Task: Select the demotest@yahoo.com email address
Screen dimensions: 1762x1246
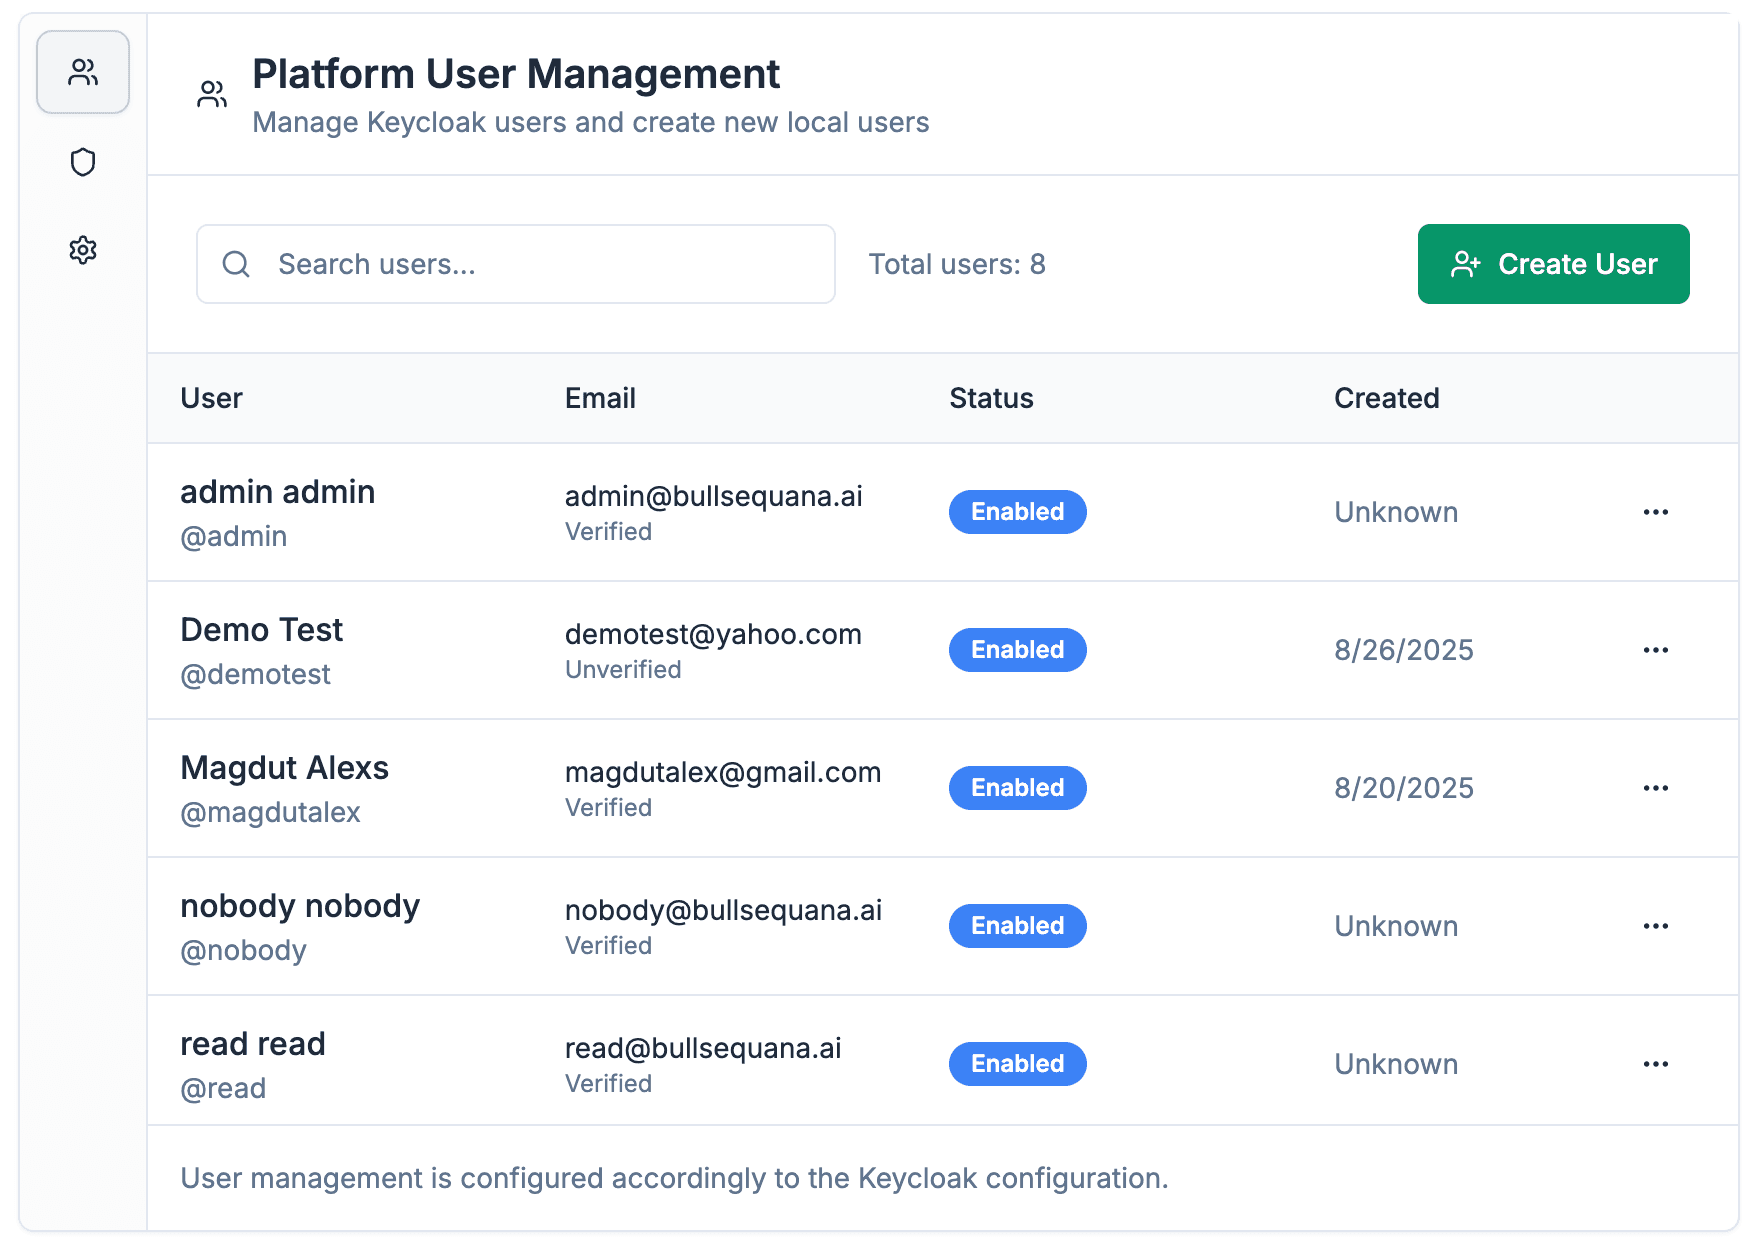Action: [x=713, y=634]
